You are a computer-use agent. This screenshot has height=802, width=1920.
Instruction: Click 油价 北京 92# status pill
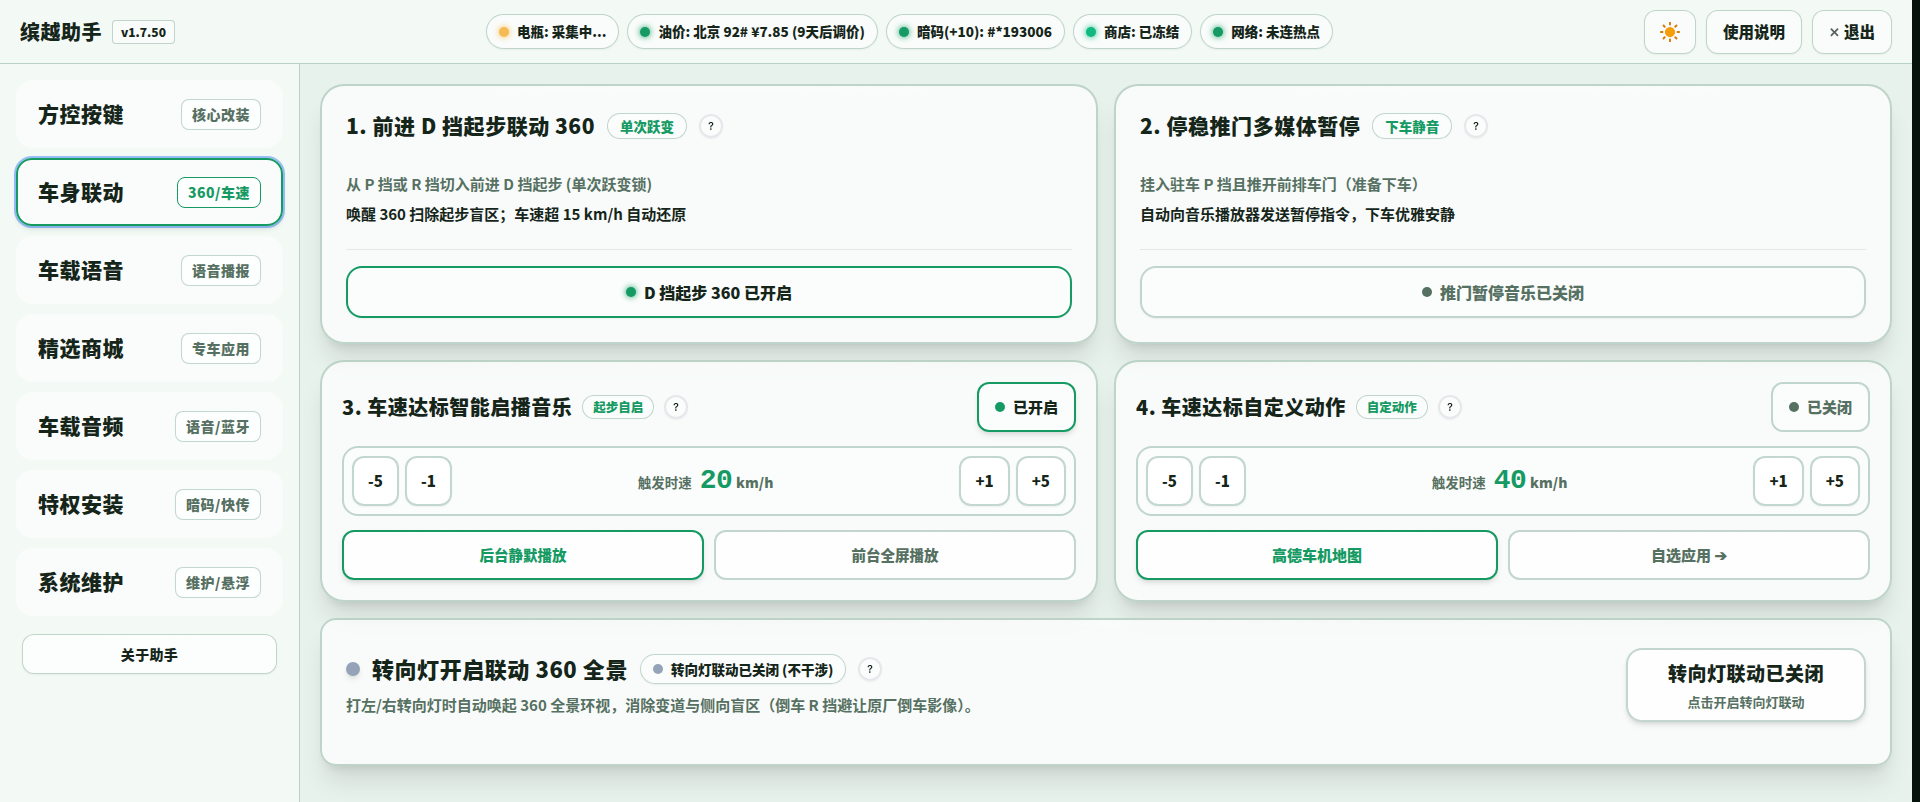752,32
